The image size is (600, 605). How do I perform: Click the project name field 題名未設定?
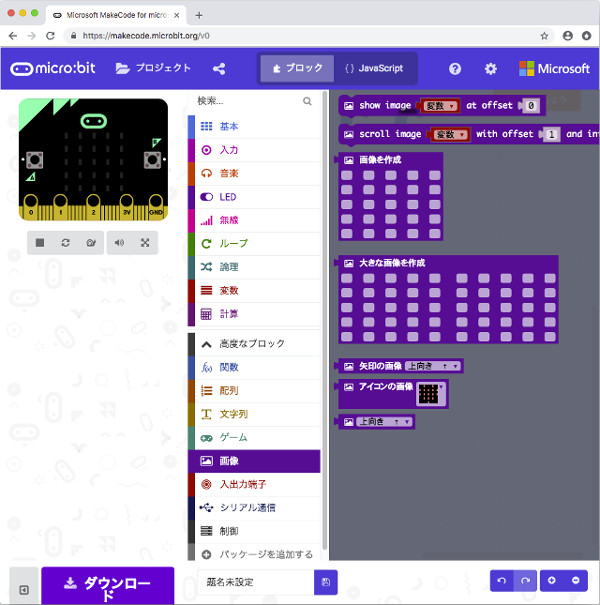(x=254, y=582)
